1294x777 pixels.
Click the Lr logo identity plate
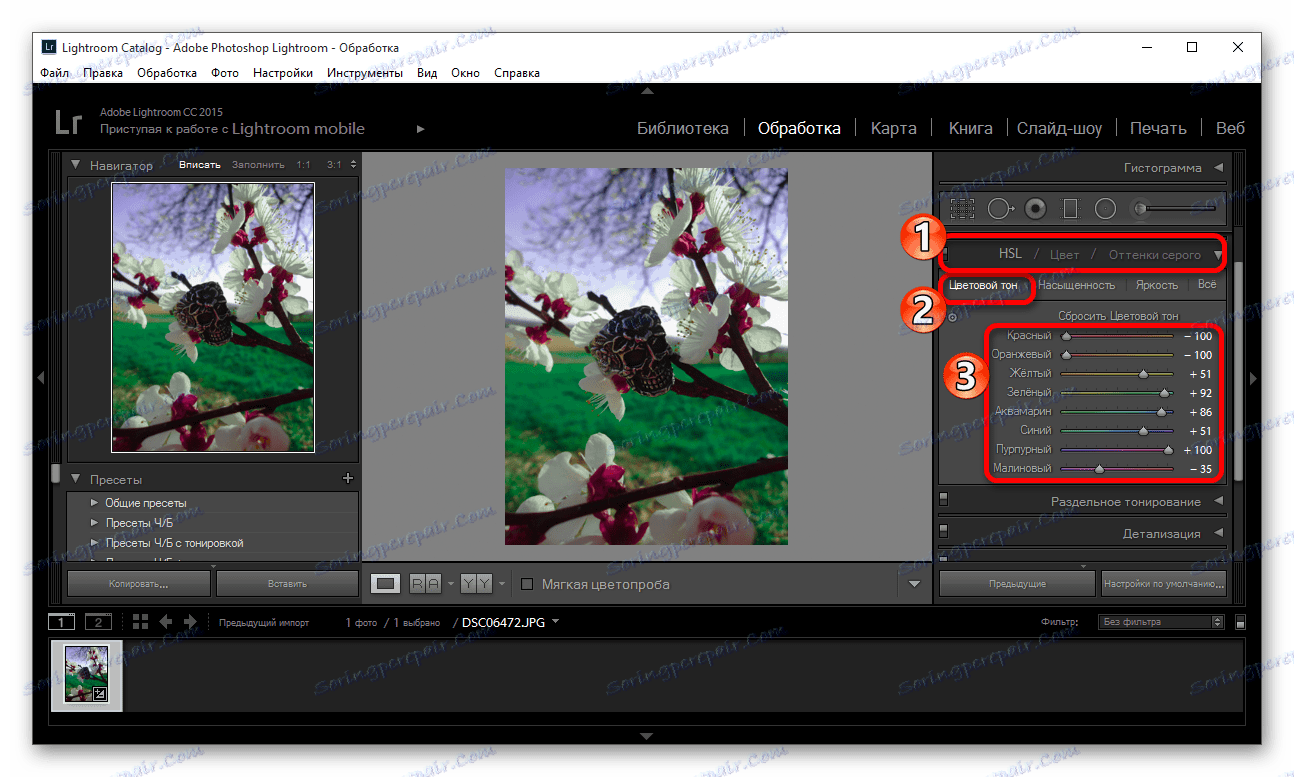click(68, 124)
